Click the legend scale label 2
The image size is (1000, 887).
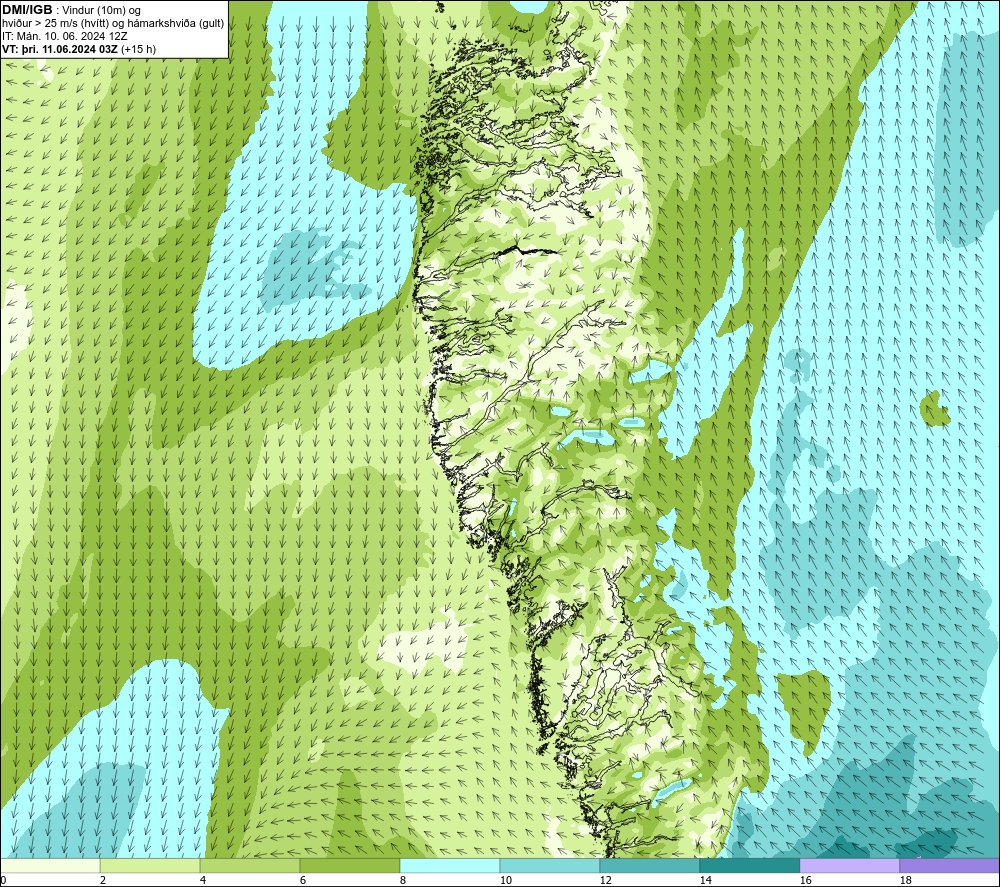(103, 880)
